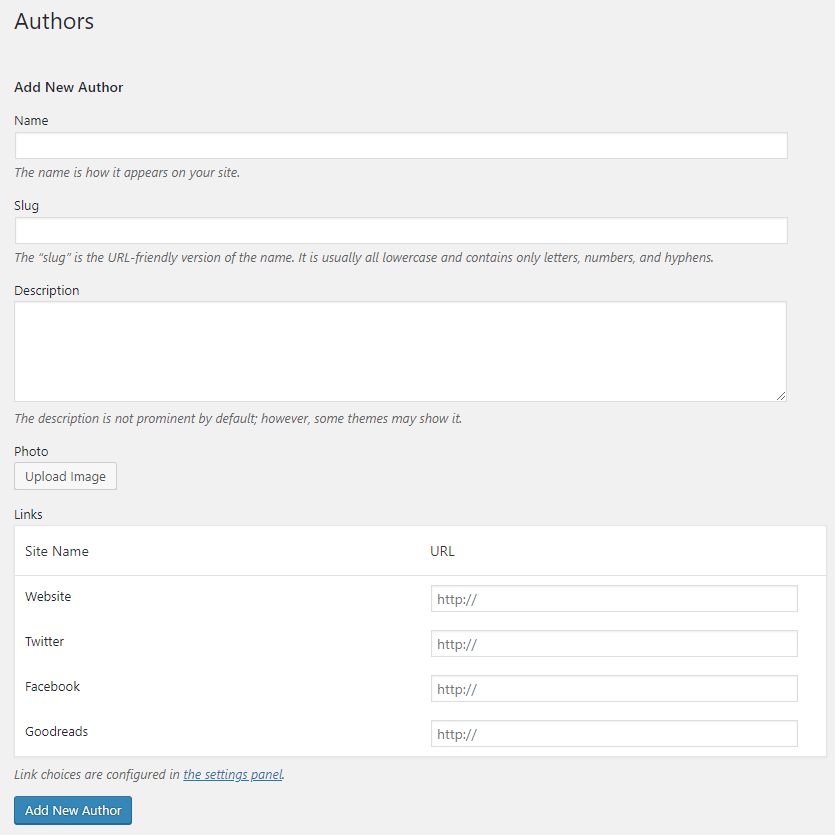
Task: Open the settings panel link
Action: pos(233,774)
